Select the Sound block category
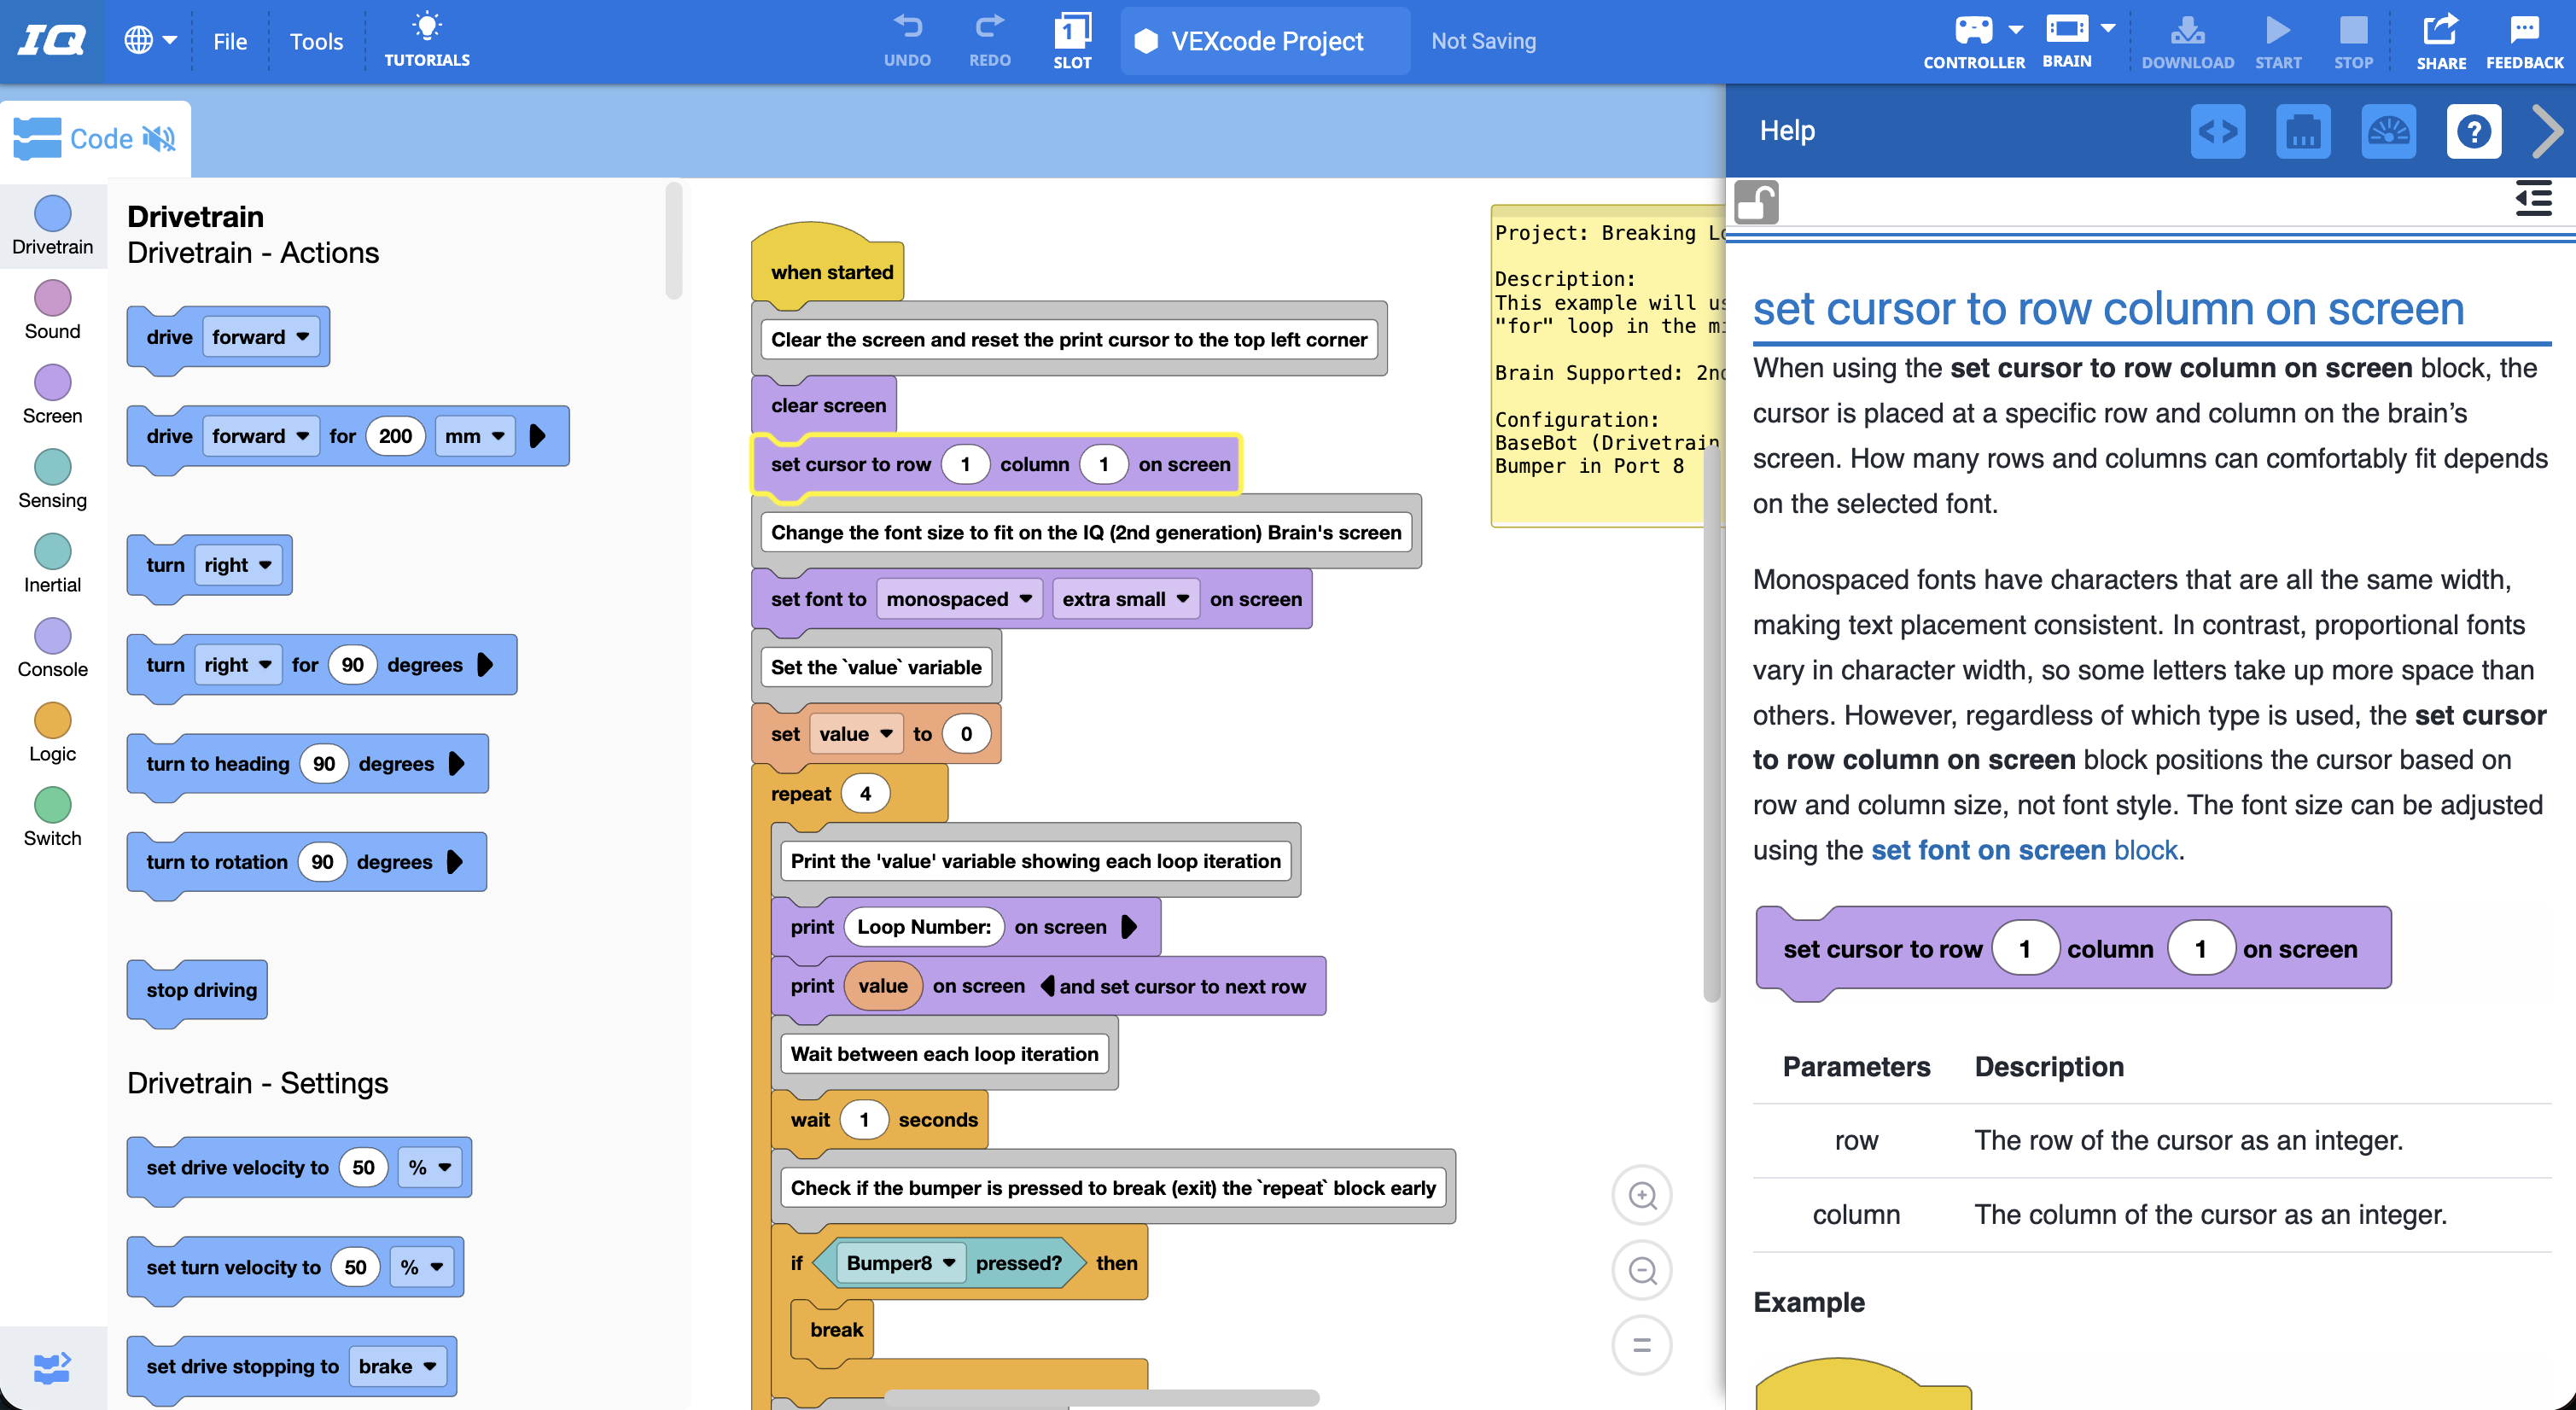This screenshot has width=2576, height=1410. click(53, 311)
